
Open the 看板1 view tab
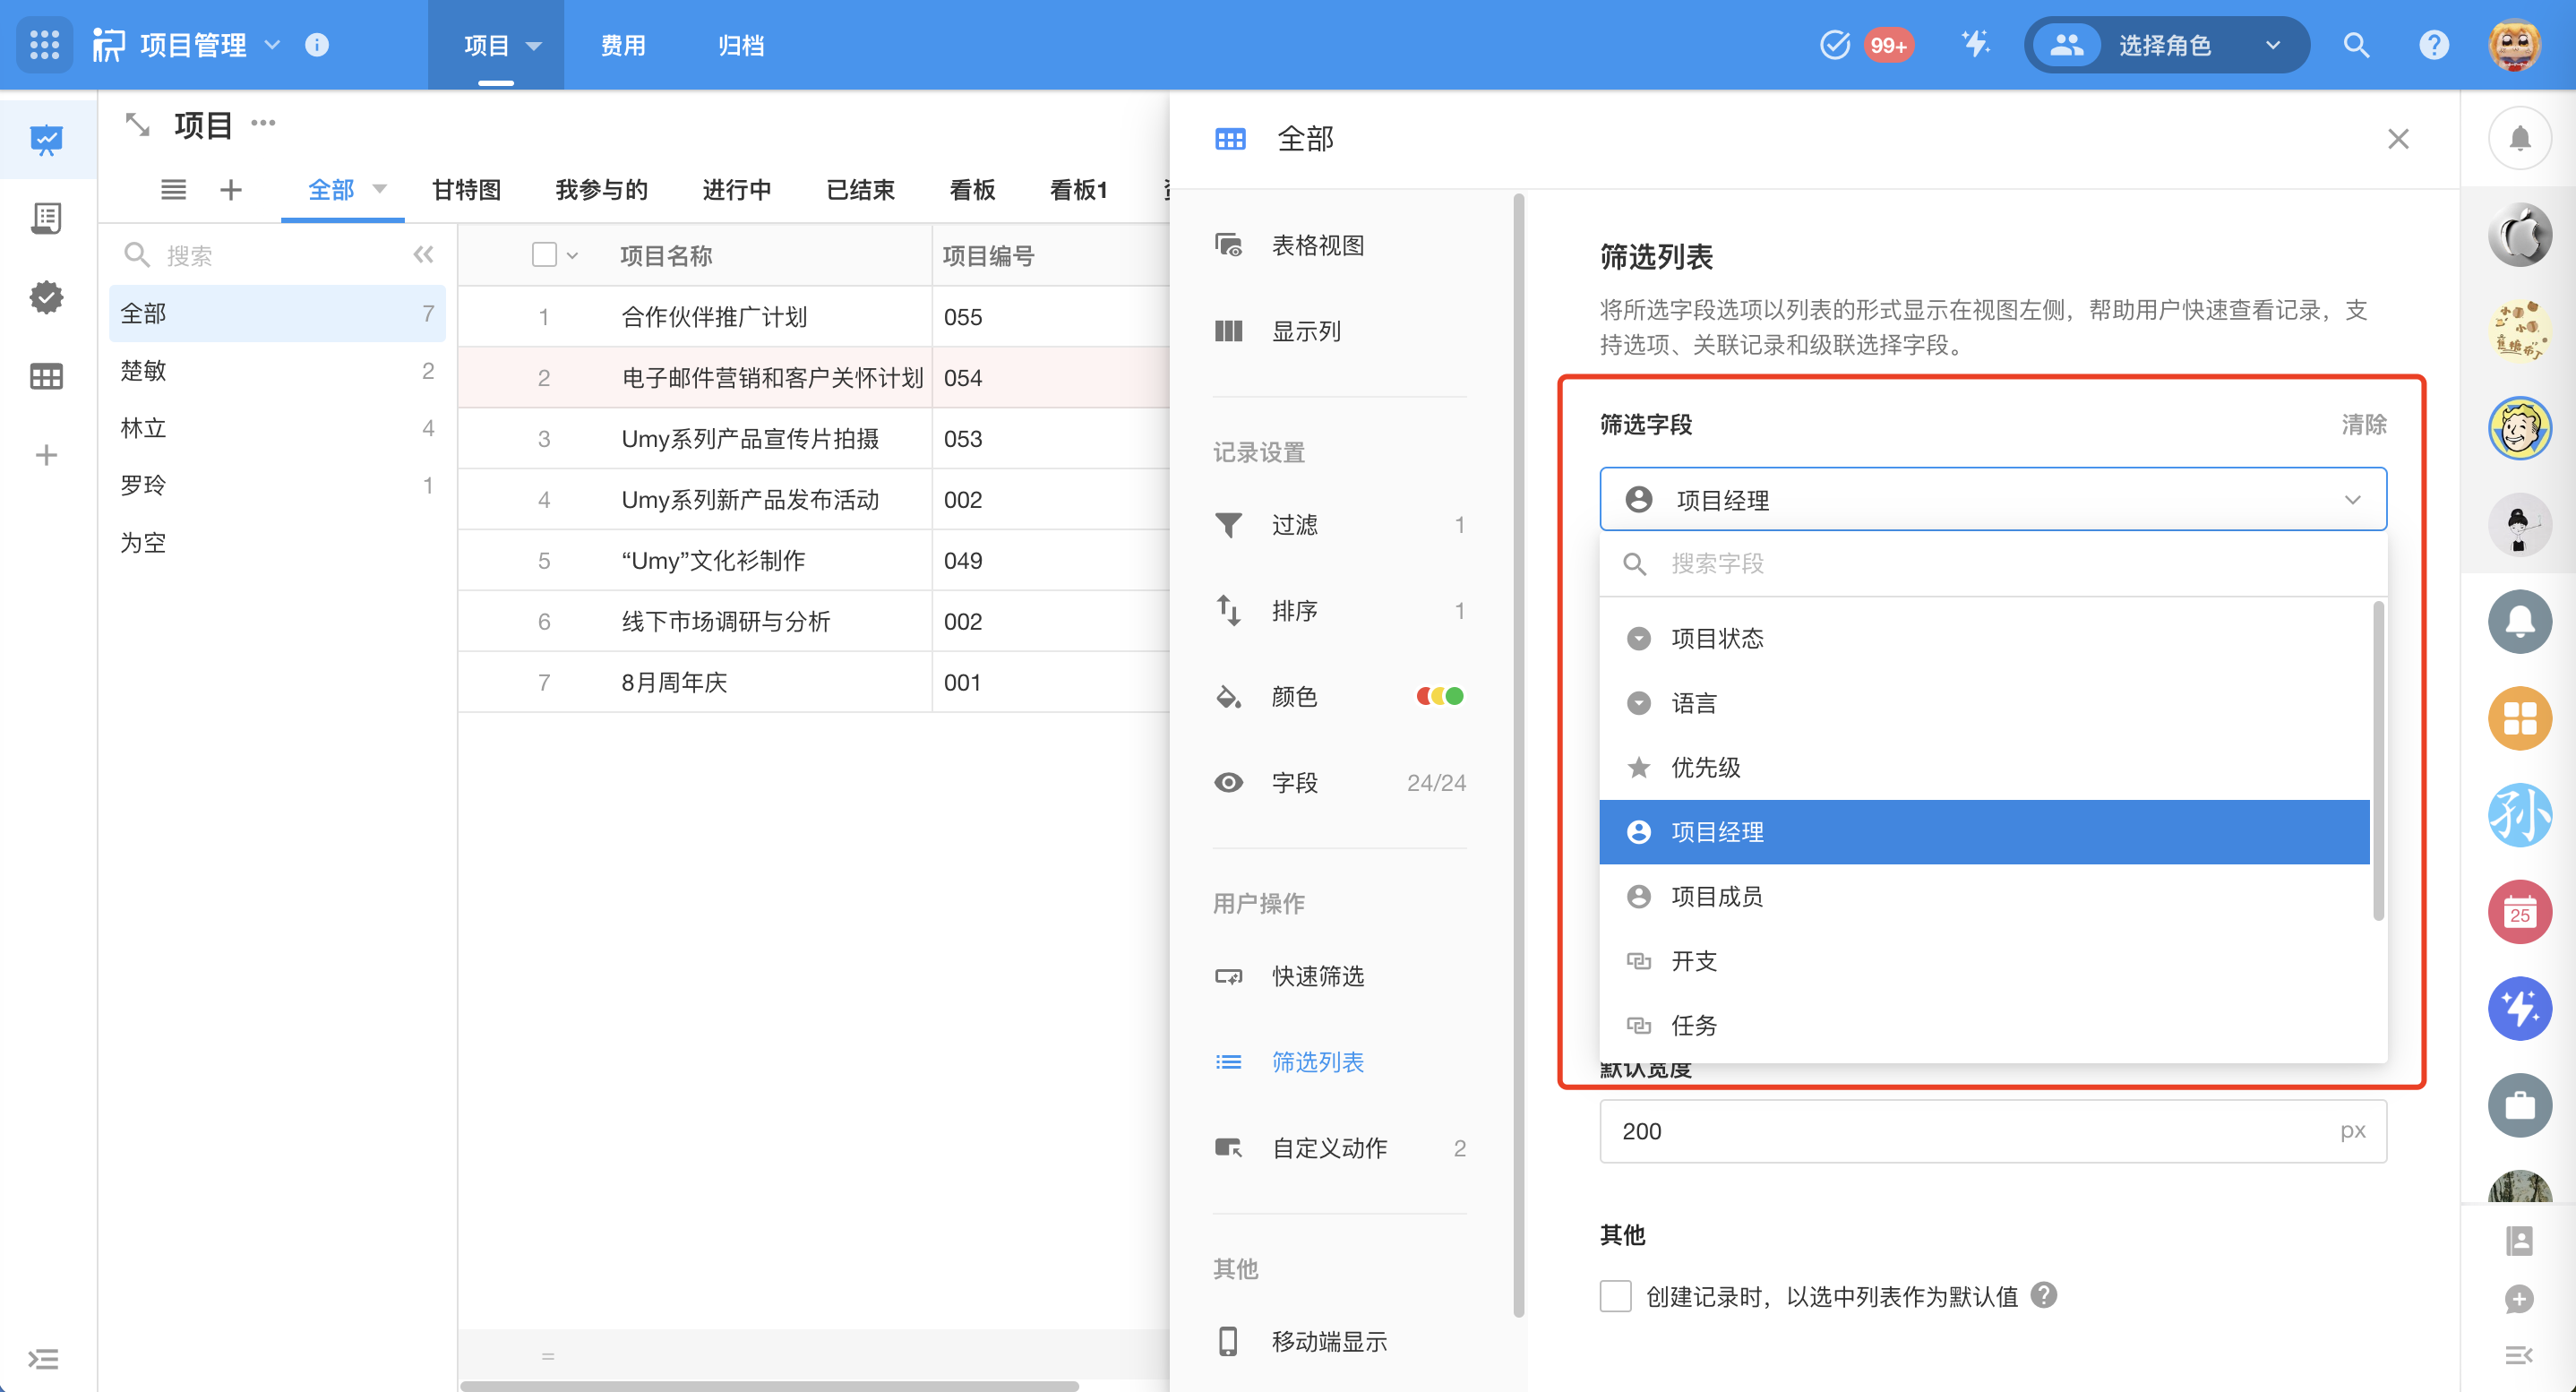tap(1079, 189)
